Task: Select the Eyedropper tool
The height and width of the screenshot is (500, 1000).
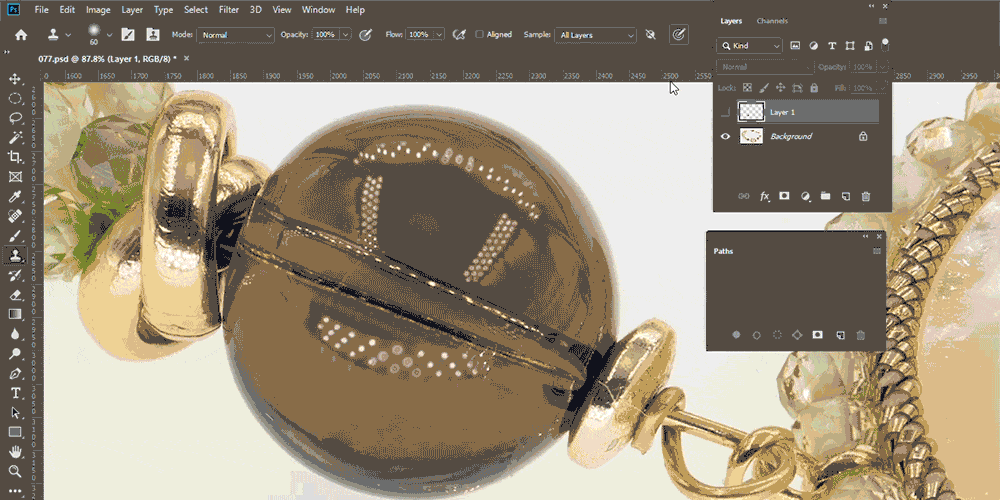Action: click(15, 196)
